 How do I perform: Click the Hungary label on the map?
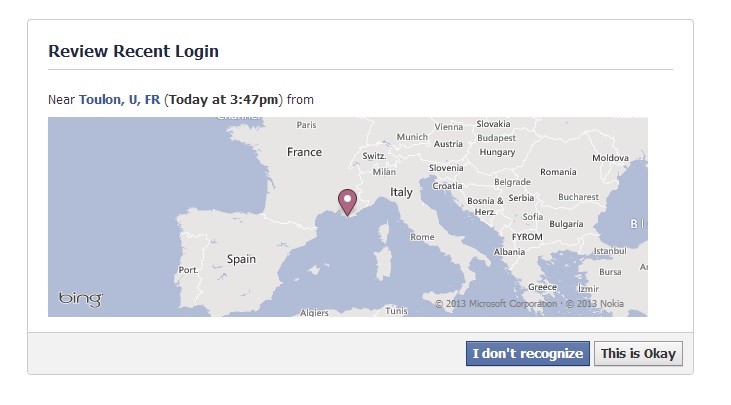(x=497, y=152)
